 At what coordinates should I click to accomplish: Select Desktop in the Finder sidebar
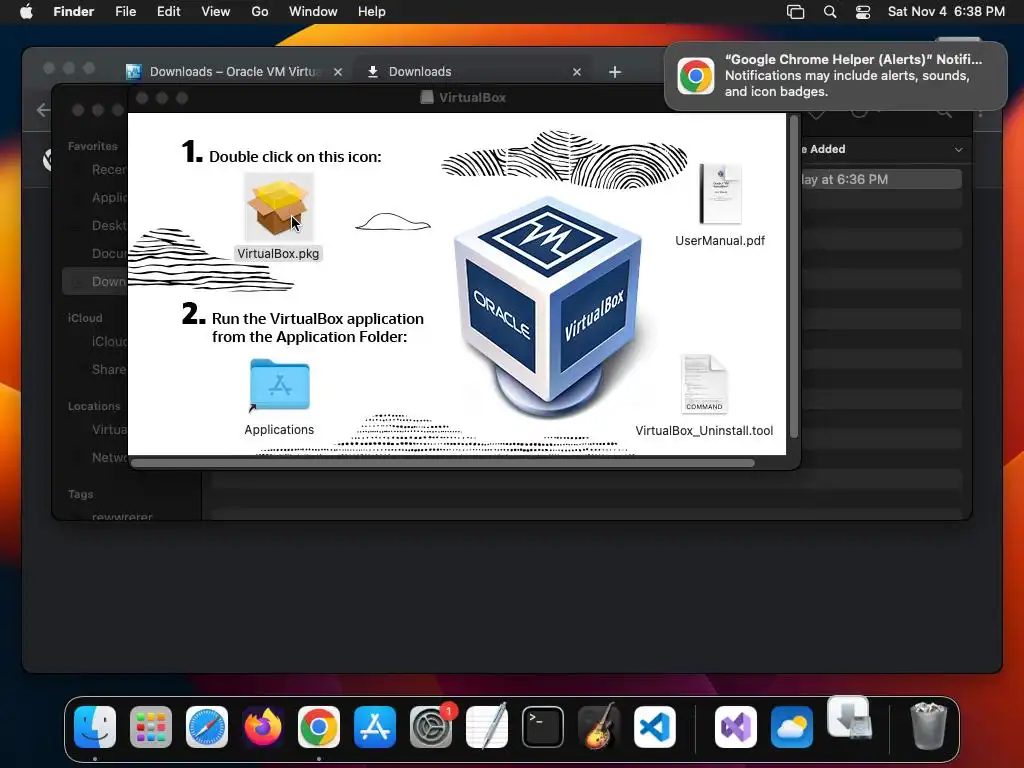pos(108,226)
